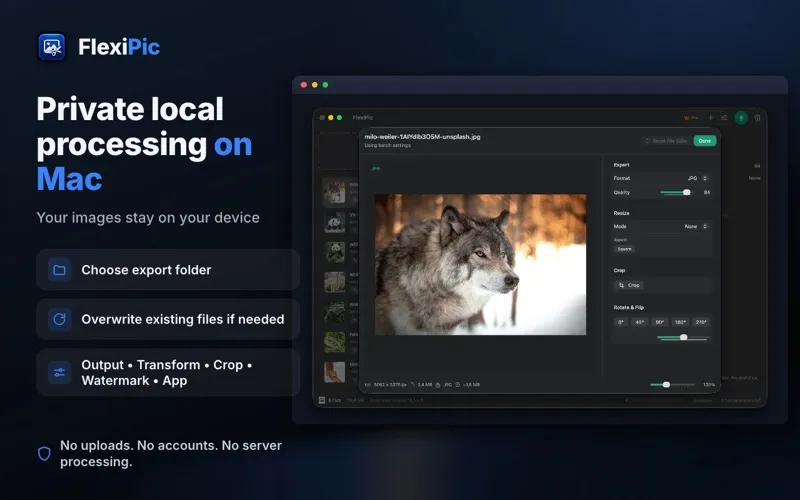Click the Output Transform Crop Watermark App card

168,372
